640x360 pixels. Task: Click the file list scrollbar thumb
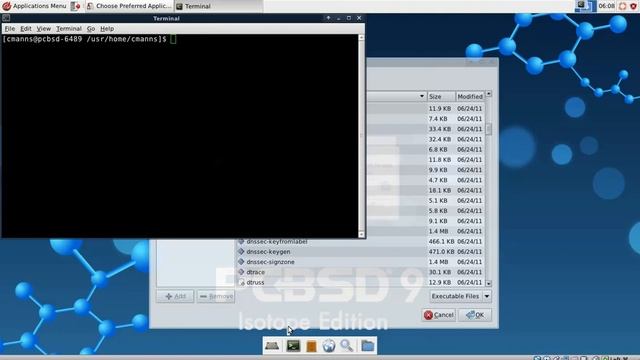(489, 129)
